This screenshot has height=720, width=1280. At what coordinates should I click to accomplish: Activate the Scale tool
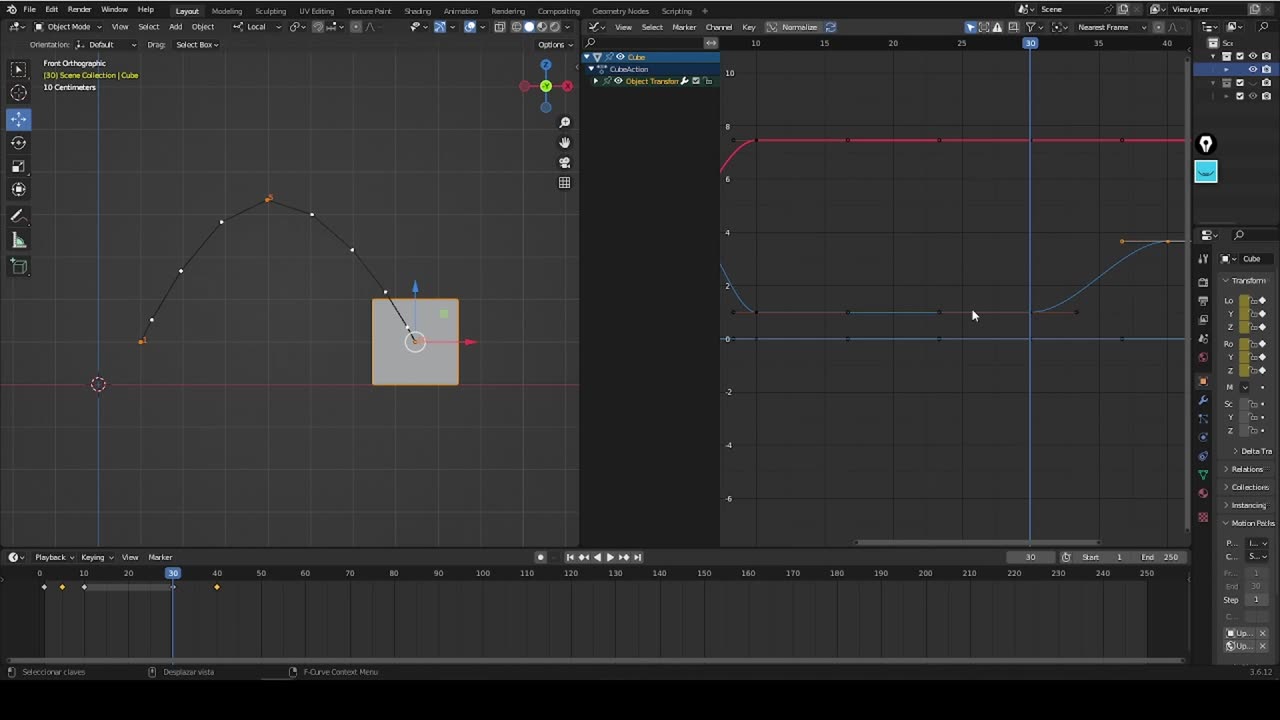click(x=18, y=166)
